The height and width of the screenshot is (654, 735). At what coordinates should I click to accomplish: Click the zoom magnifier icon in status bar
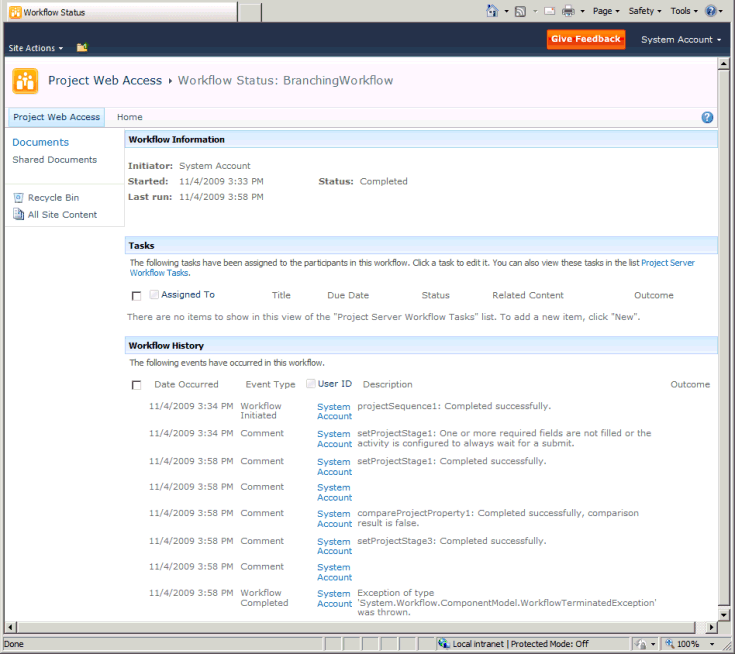point(670,644)
